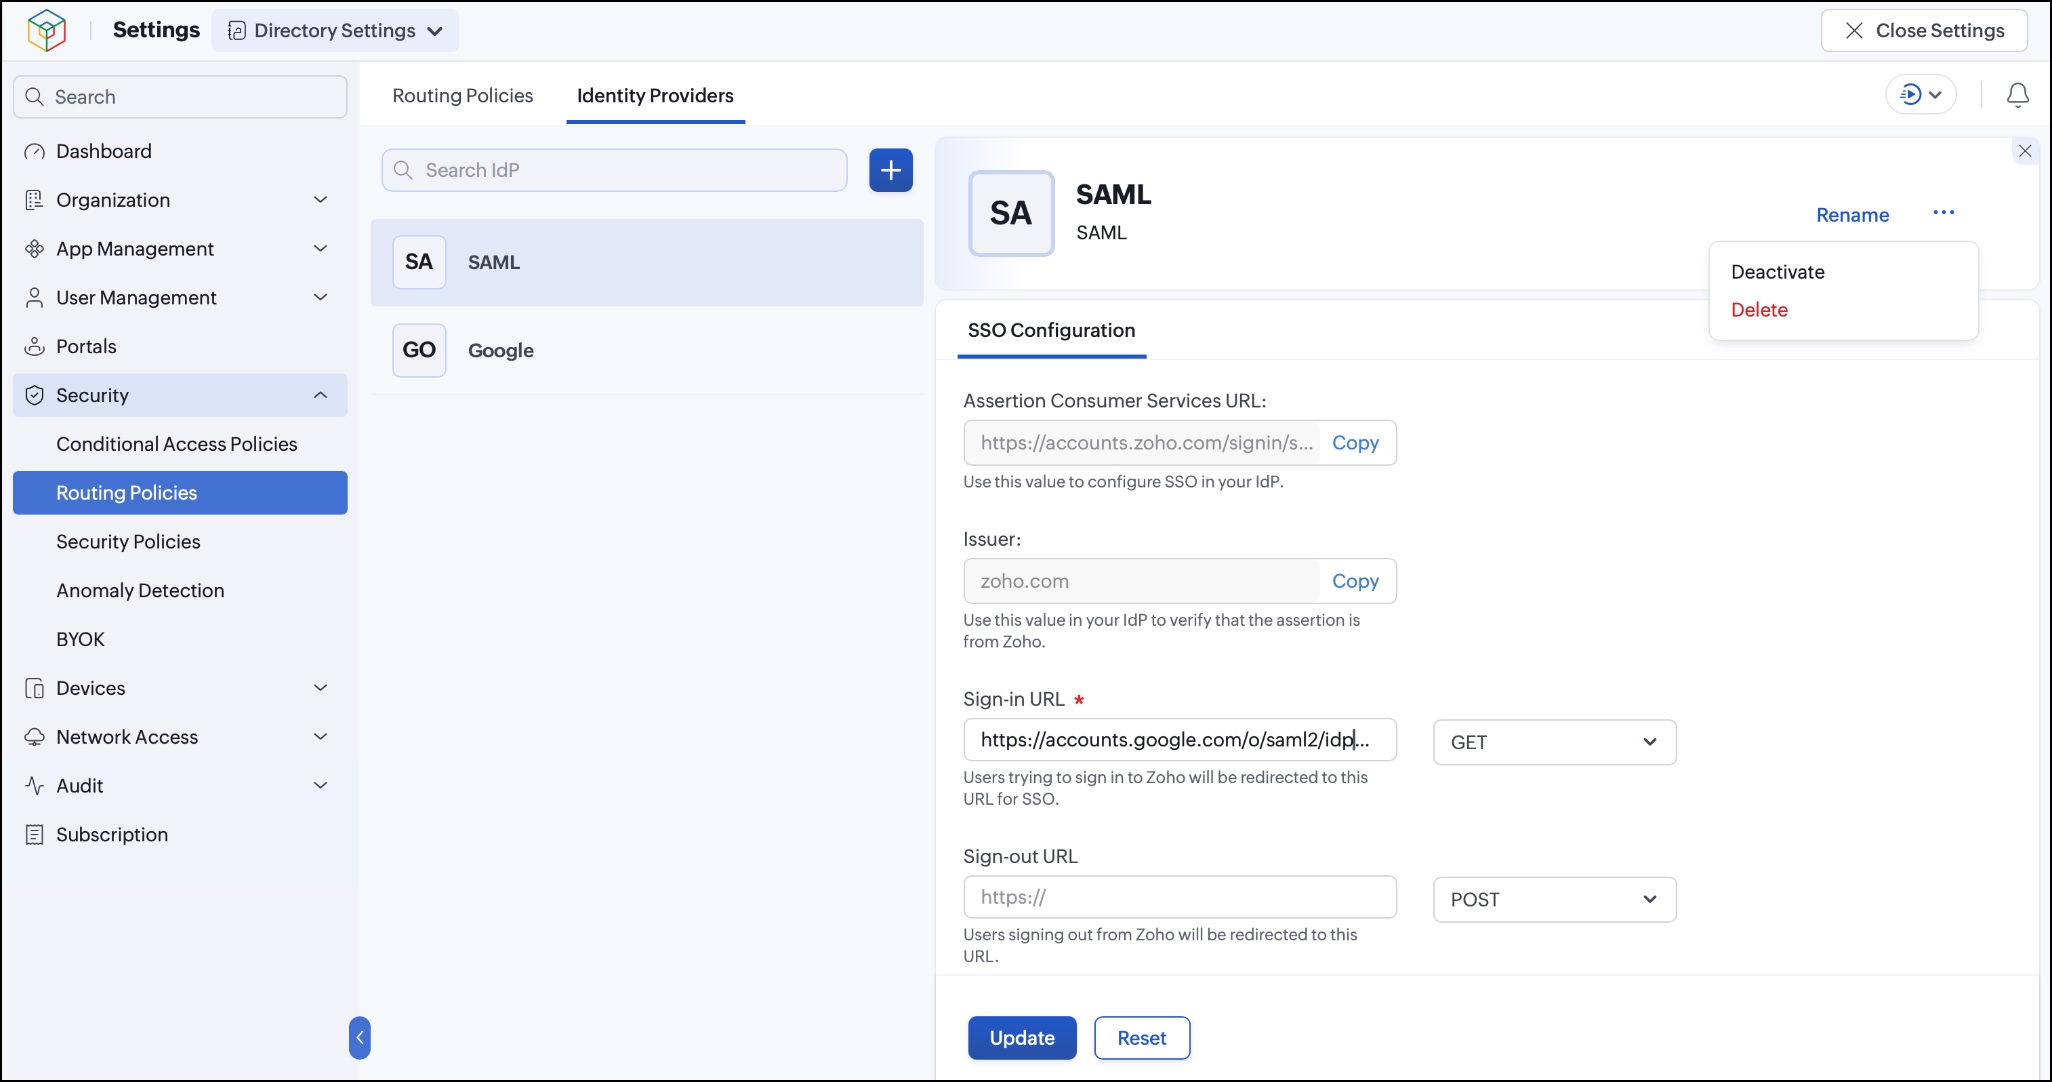Image resolution: width=2052 pixels, height=1082 pixels.
Task: Expand the App Management chevron
Action: 321,249
